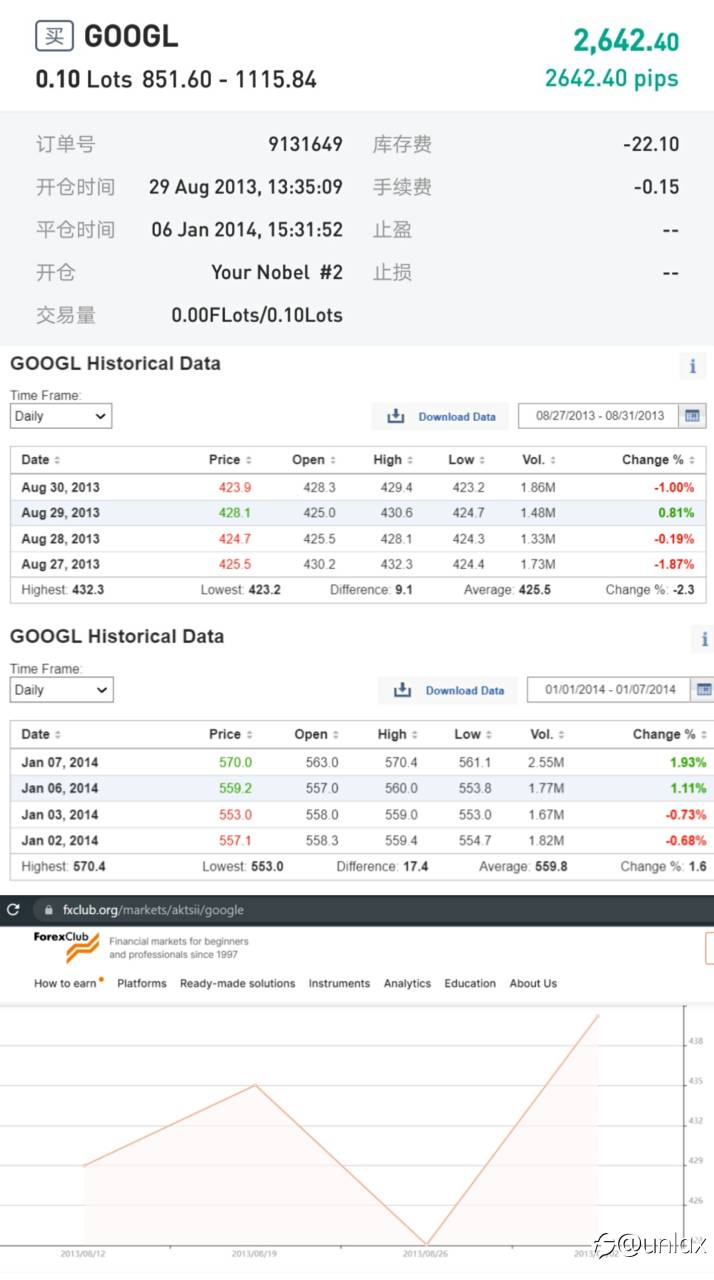This screenshot has width=714, height=1280.
Task: Sort first table by Date column
Action: (41, 460)
